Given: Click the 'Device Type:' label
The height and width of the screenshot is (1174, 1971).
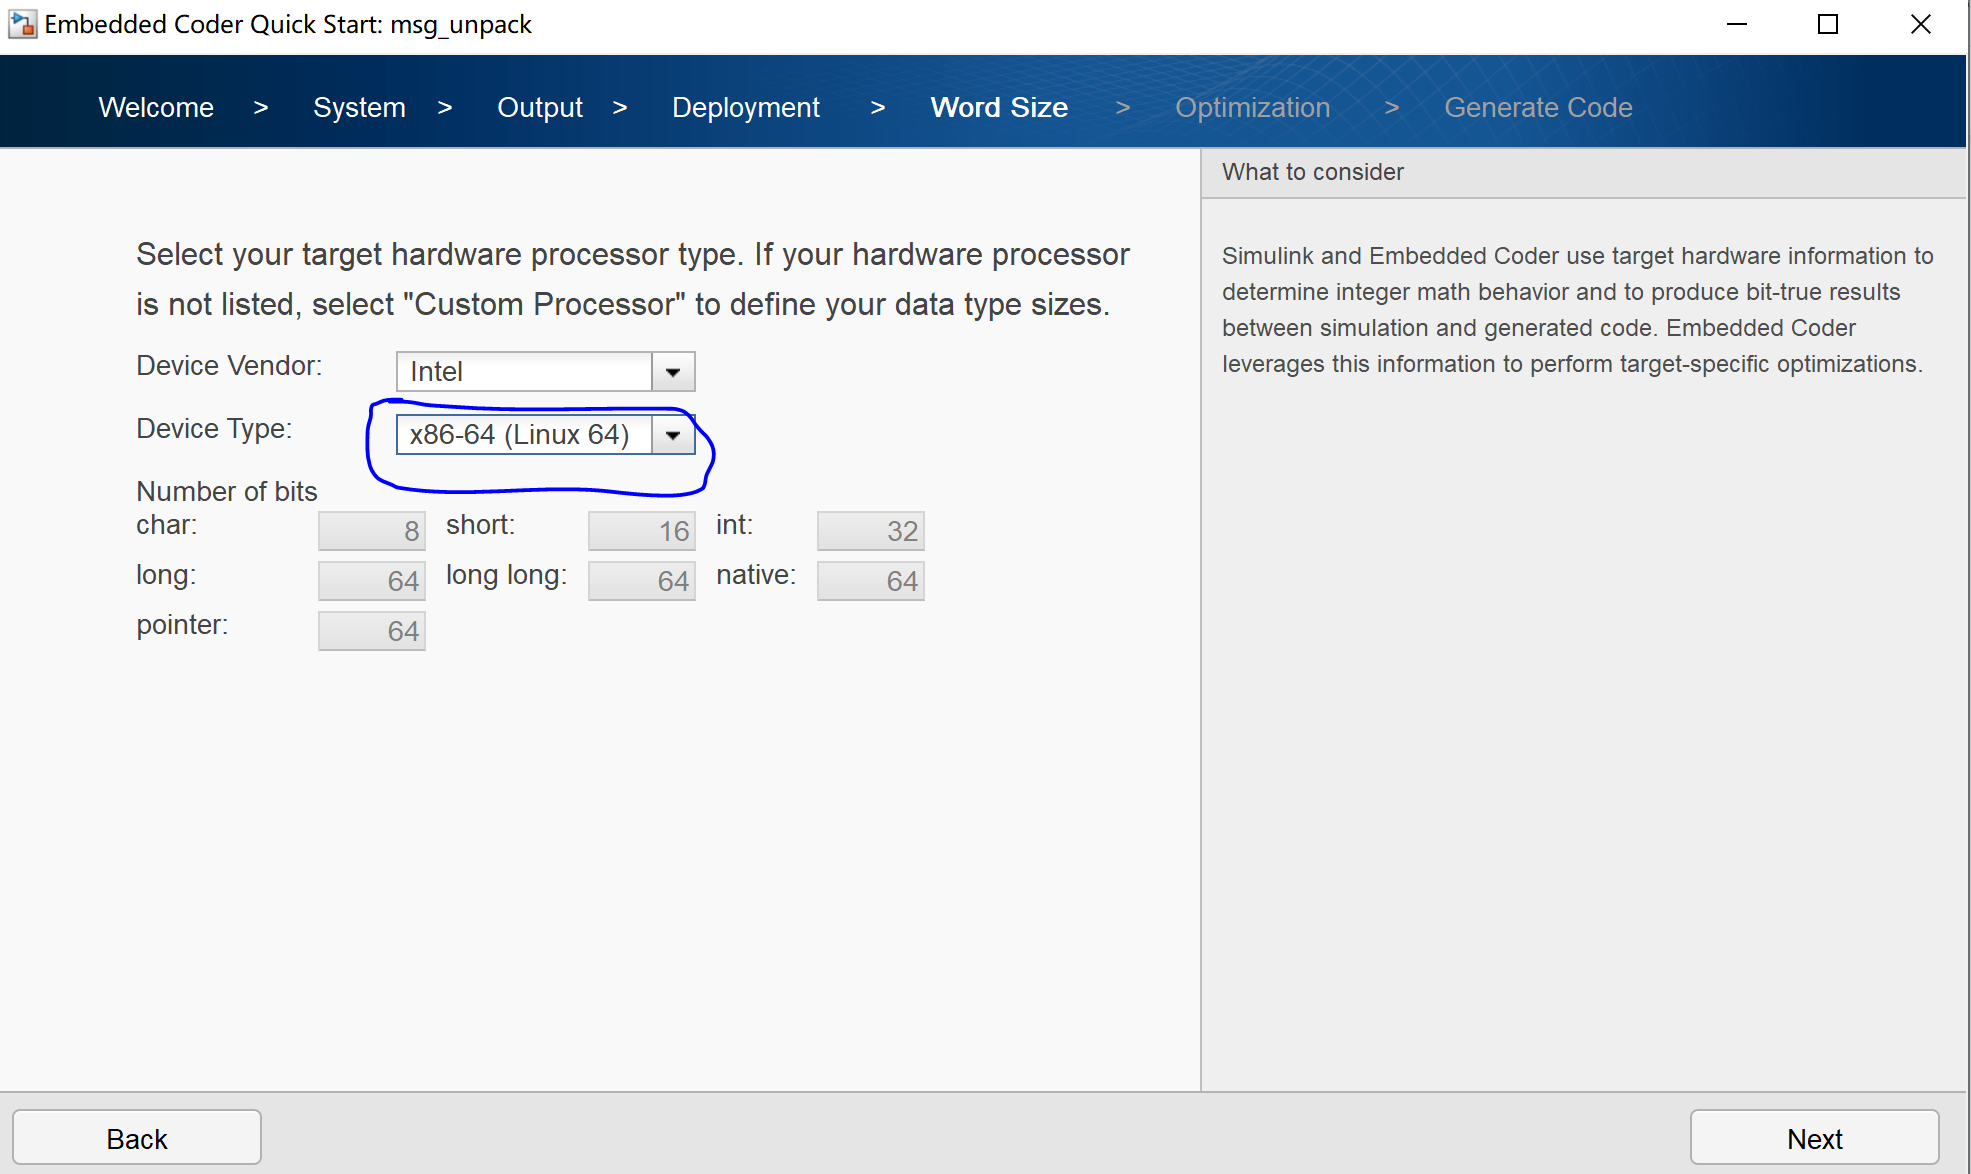Looking at the screenshot, I should (x=214, y=429).
